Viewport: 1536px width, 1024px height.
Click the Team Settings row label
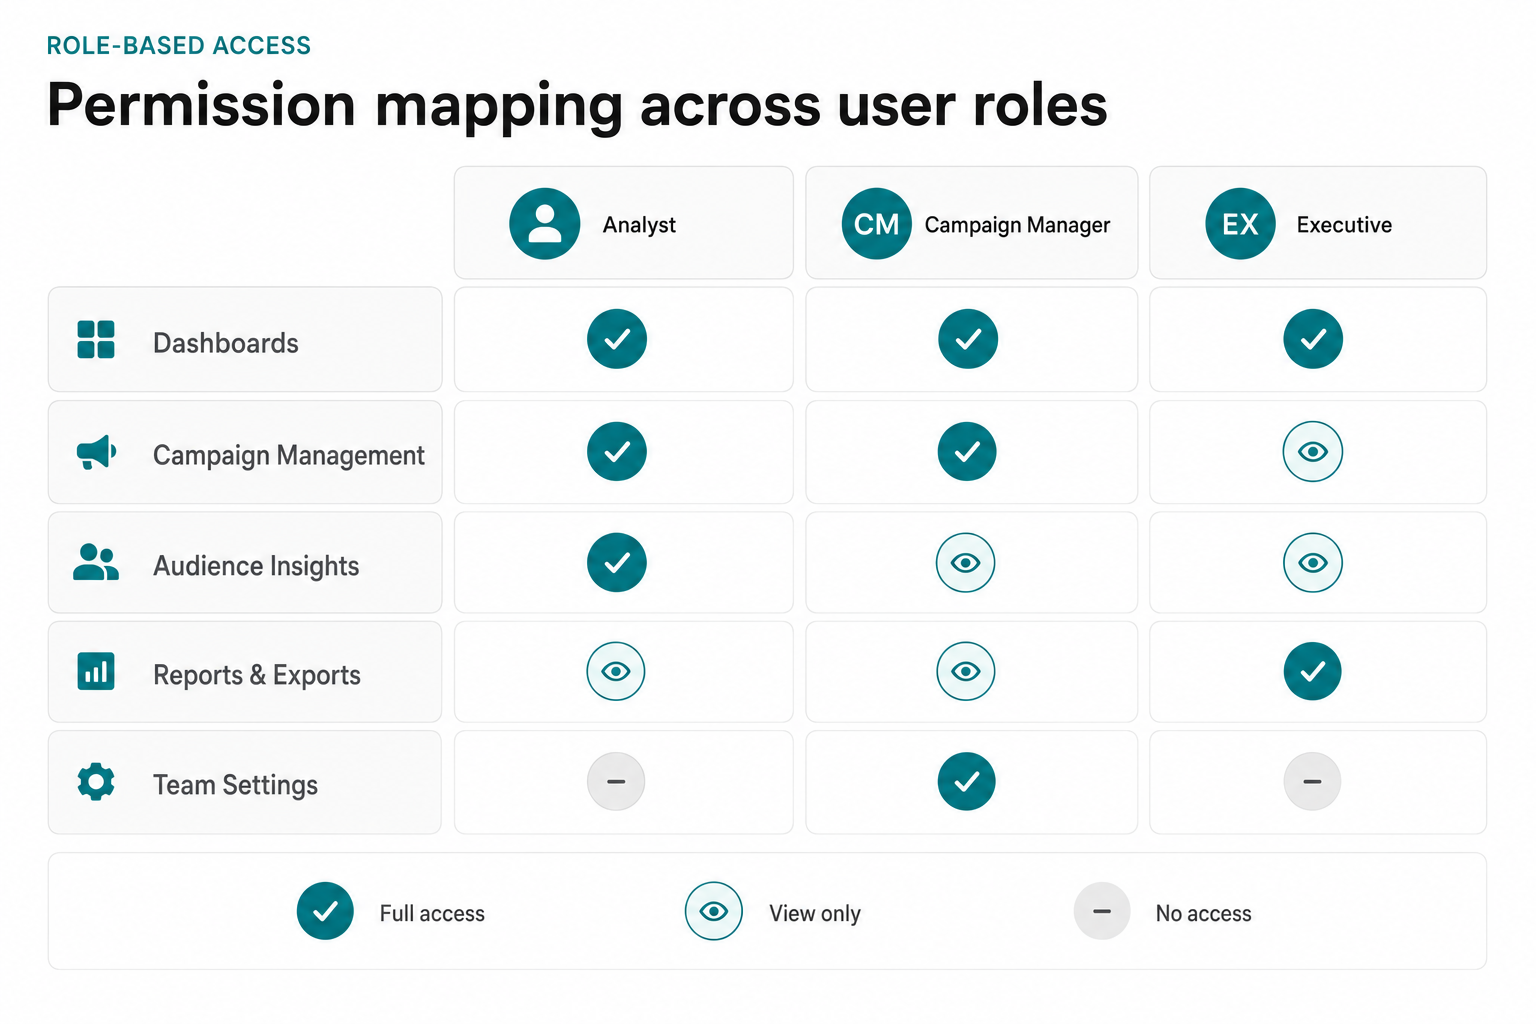(235, 785)
